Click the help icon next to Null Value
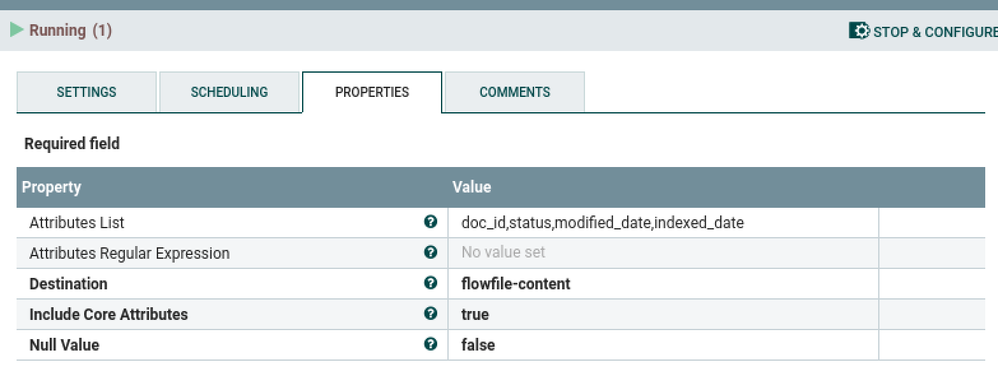The width and height of the screenshot is (998, 385). (x=430, y=344)
